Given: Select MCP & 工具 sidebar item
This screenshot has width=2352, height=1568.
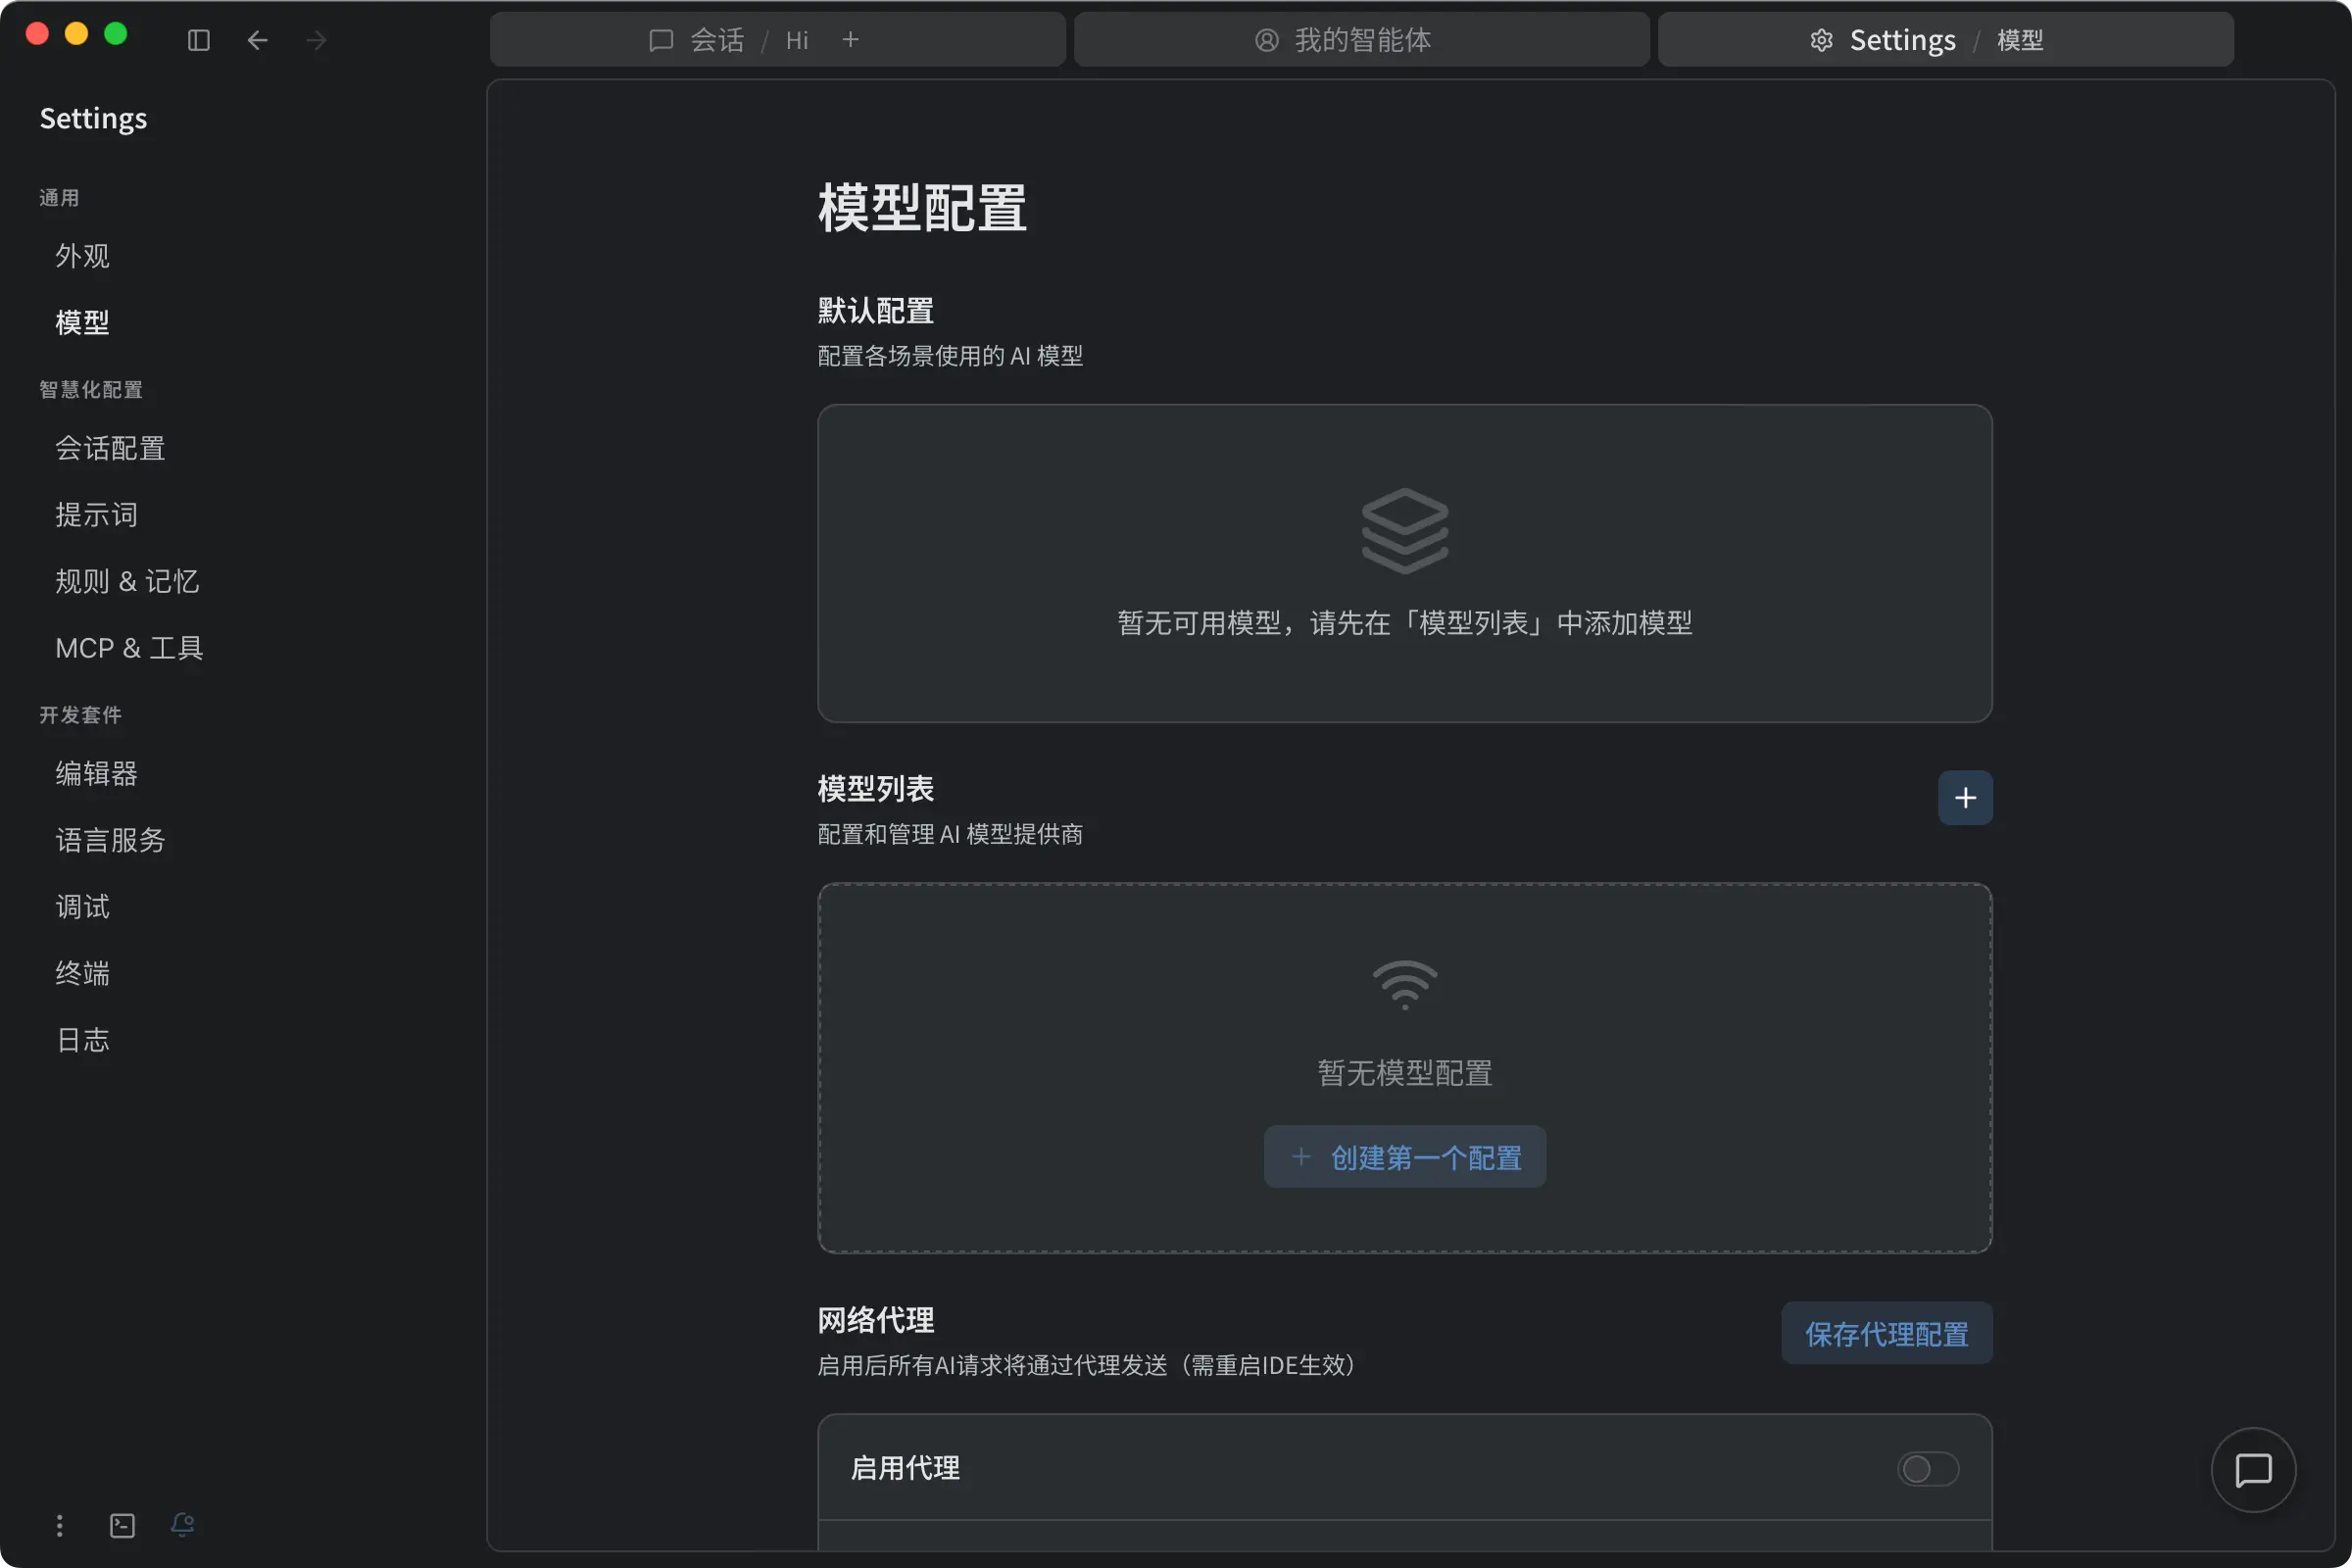Looking at the screenshot, I should pyautogui.click(x=129, y=648).
